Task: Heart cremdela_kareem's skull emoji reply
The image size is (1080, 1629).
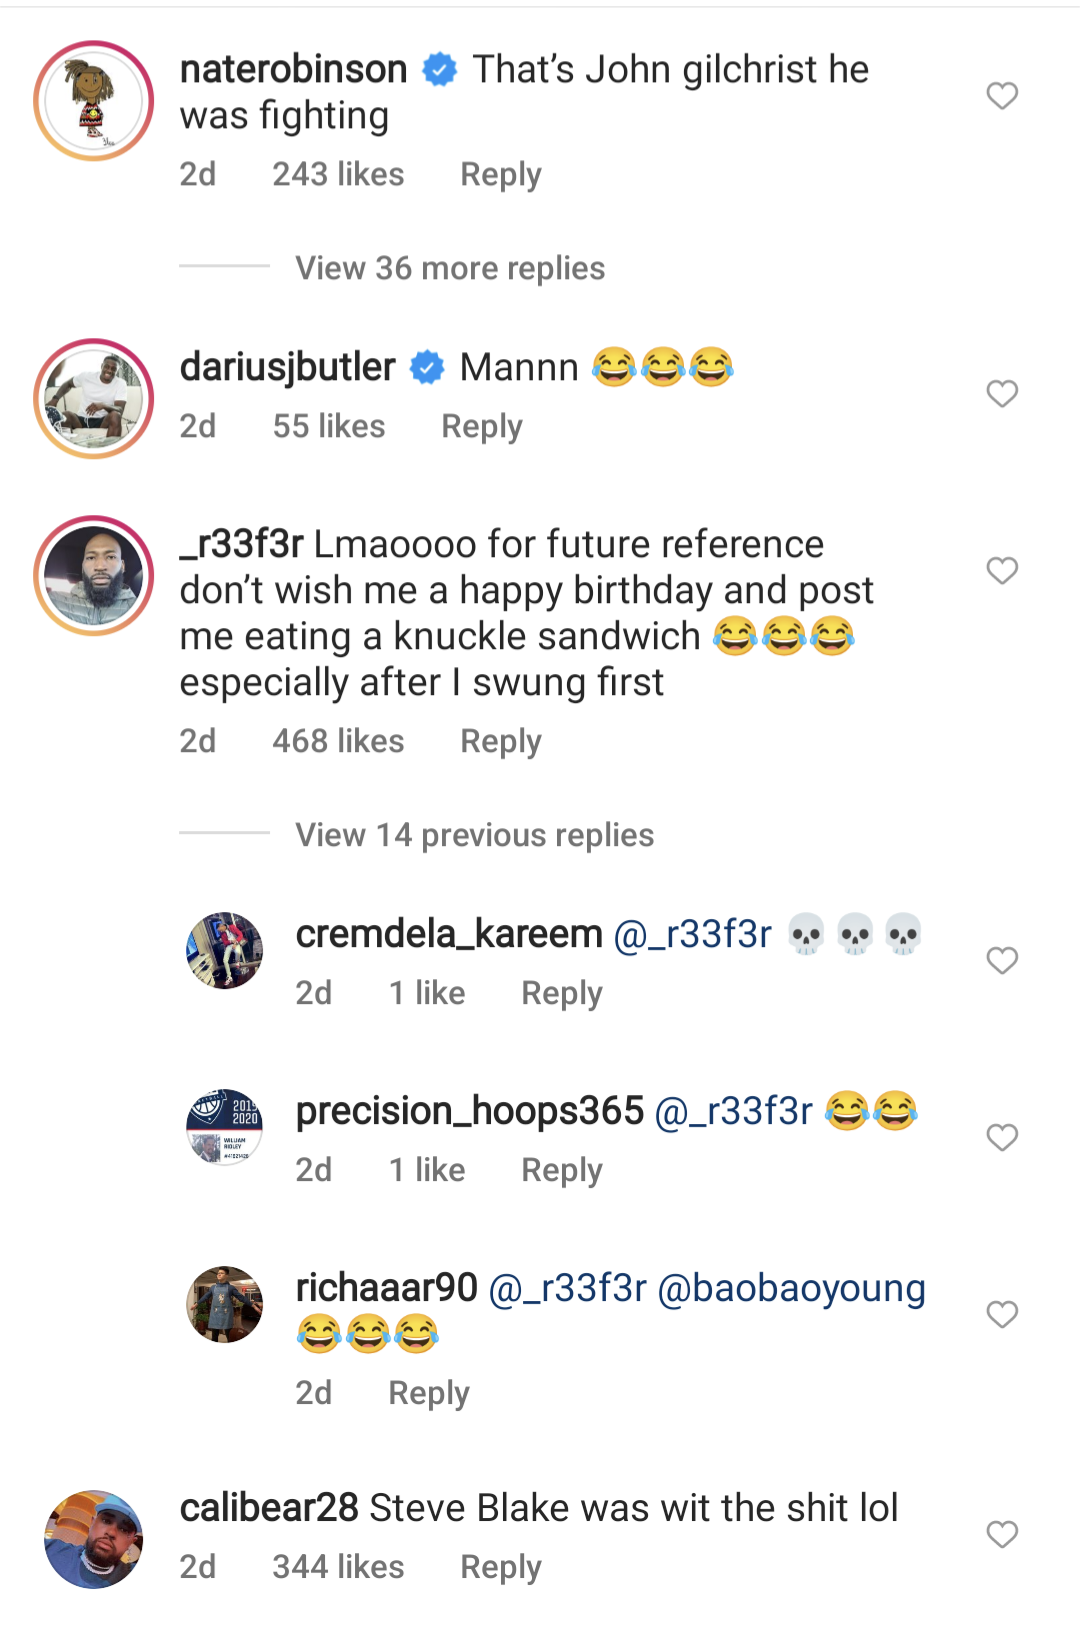Action: [1002, 961]
